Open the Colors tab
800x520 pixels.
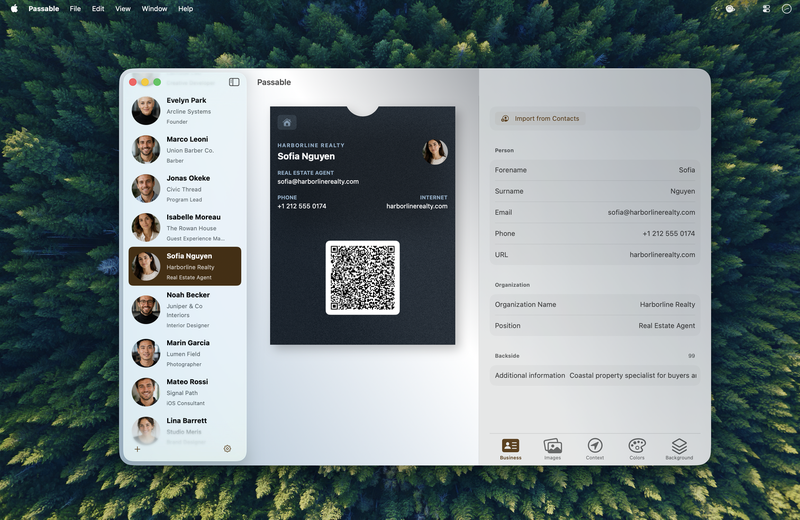pyautogui.click(x=637, y=449)
